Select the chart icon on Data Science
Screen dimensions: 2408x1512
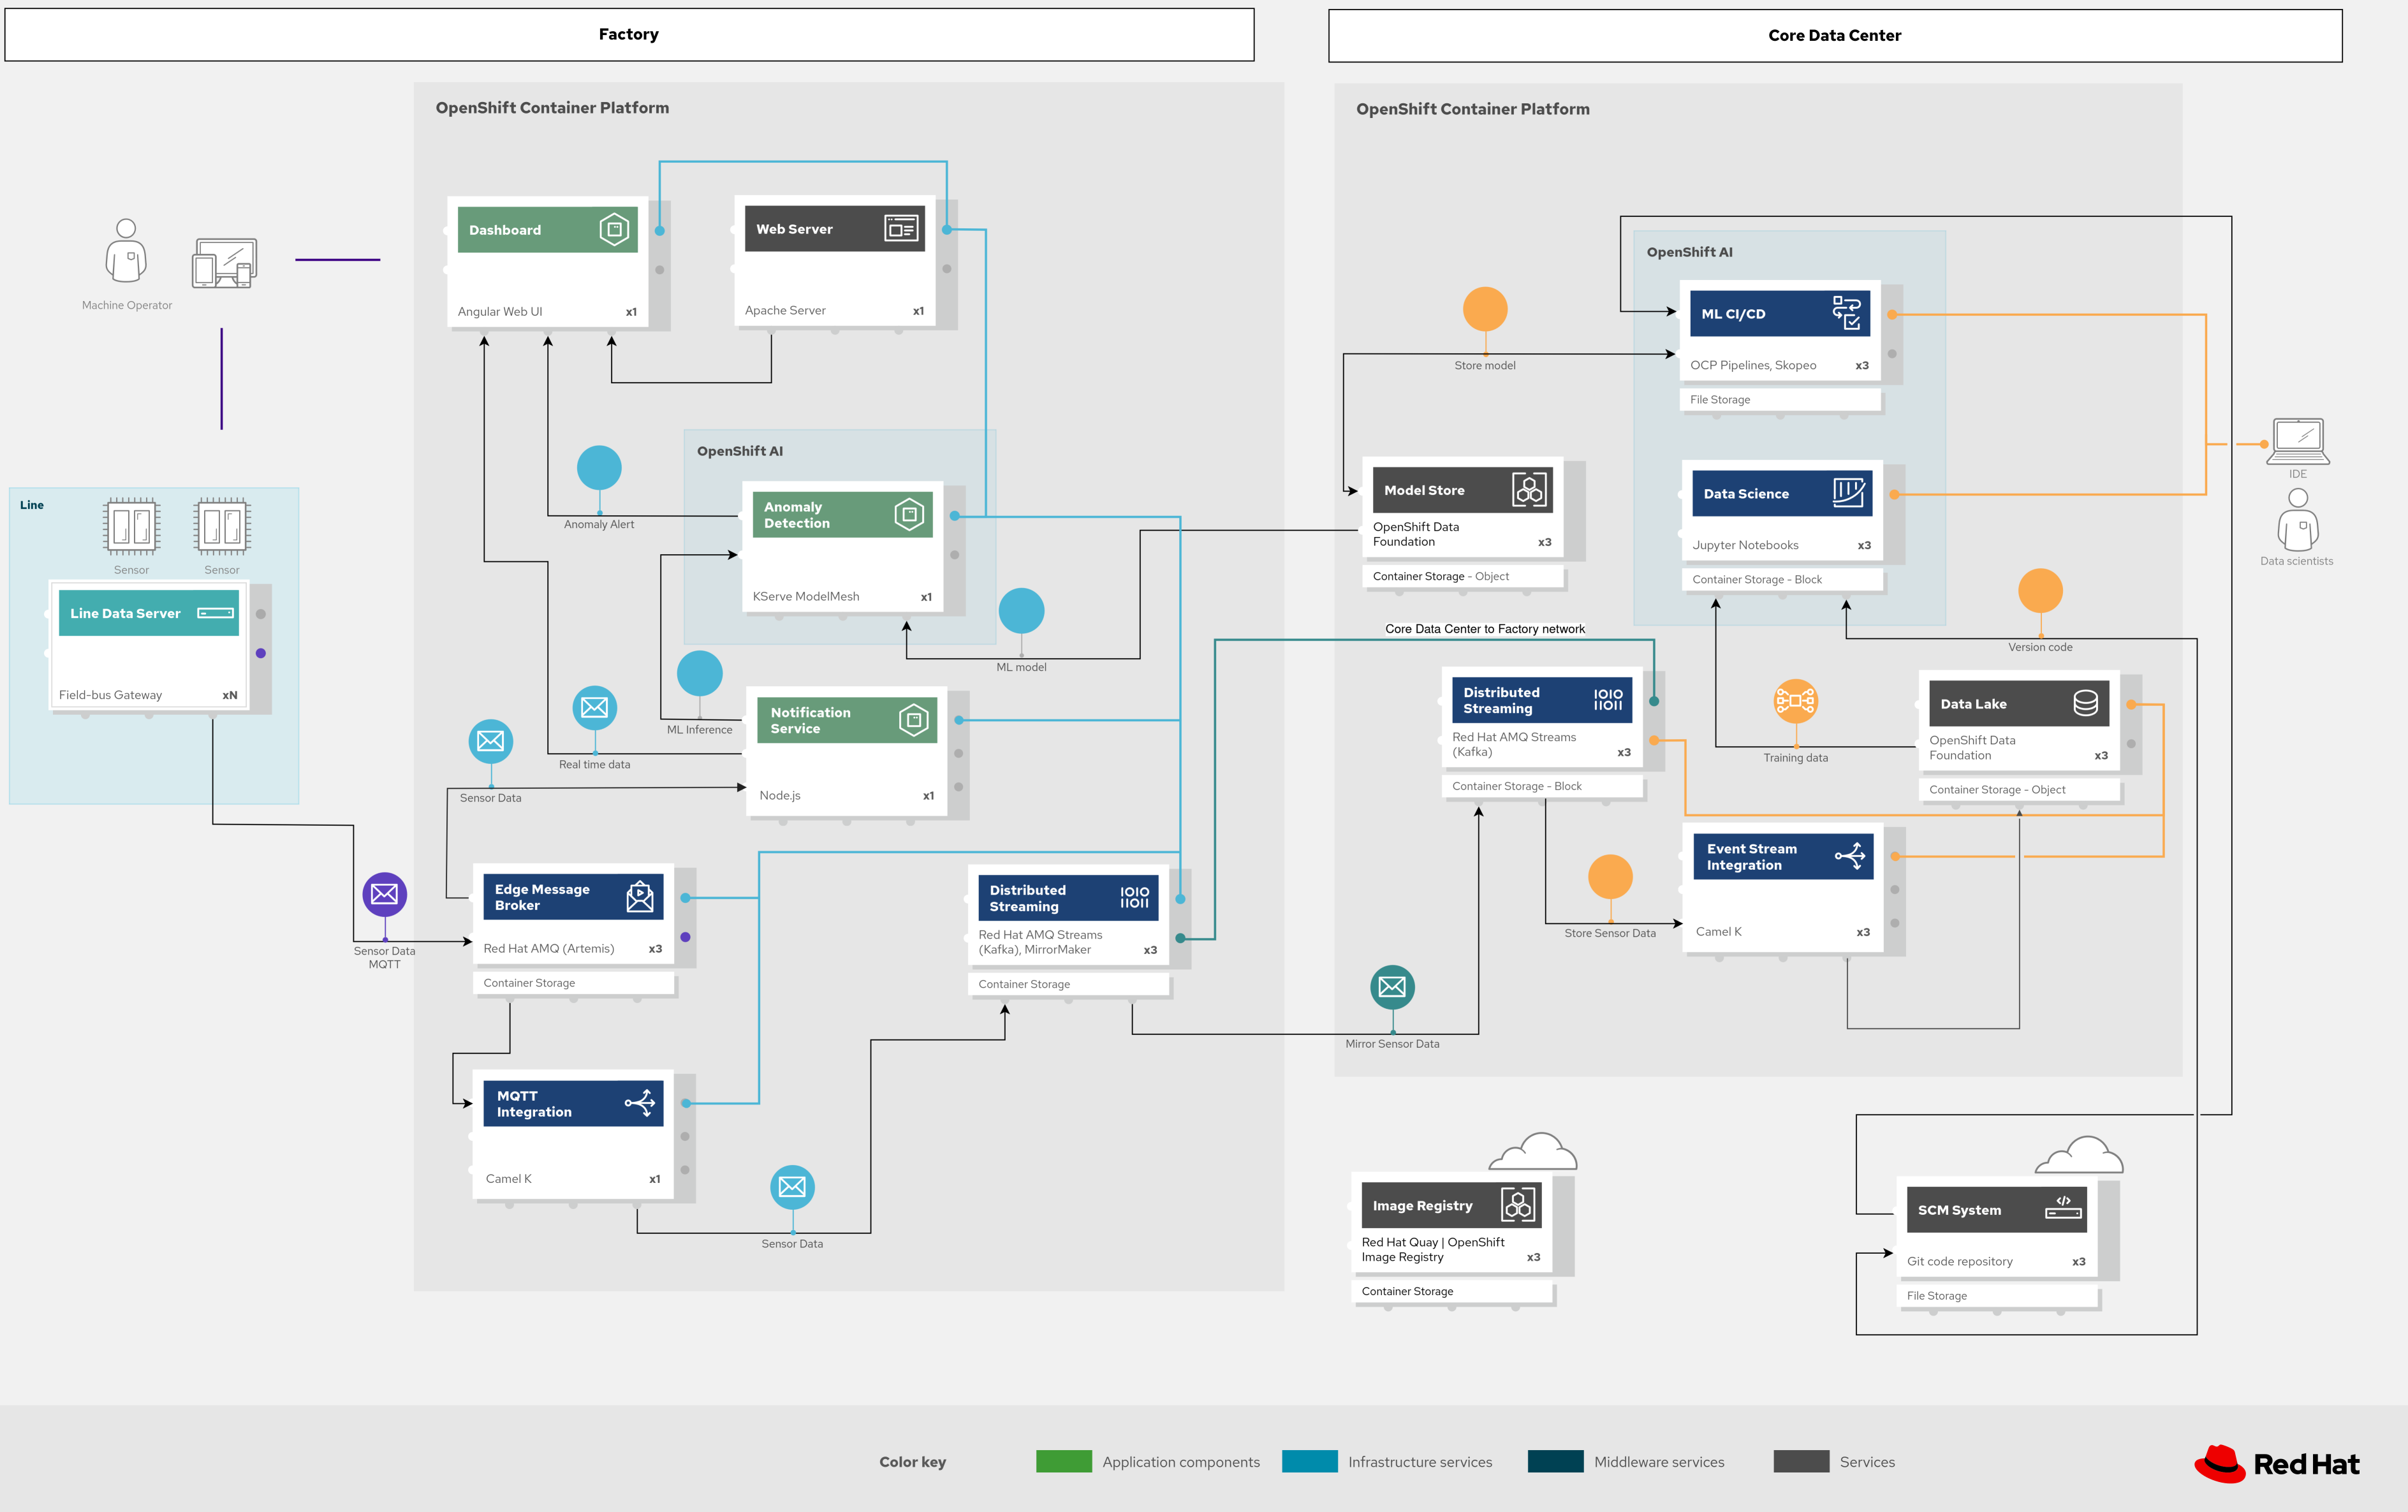[1849, 493]
